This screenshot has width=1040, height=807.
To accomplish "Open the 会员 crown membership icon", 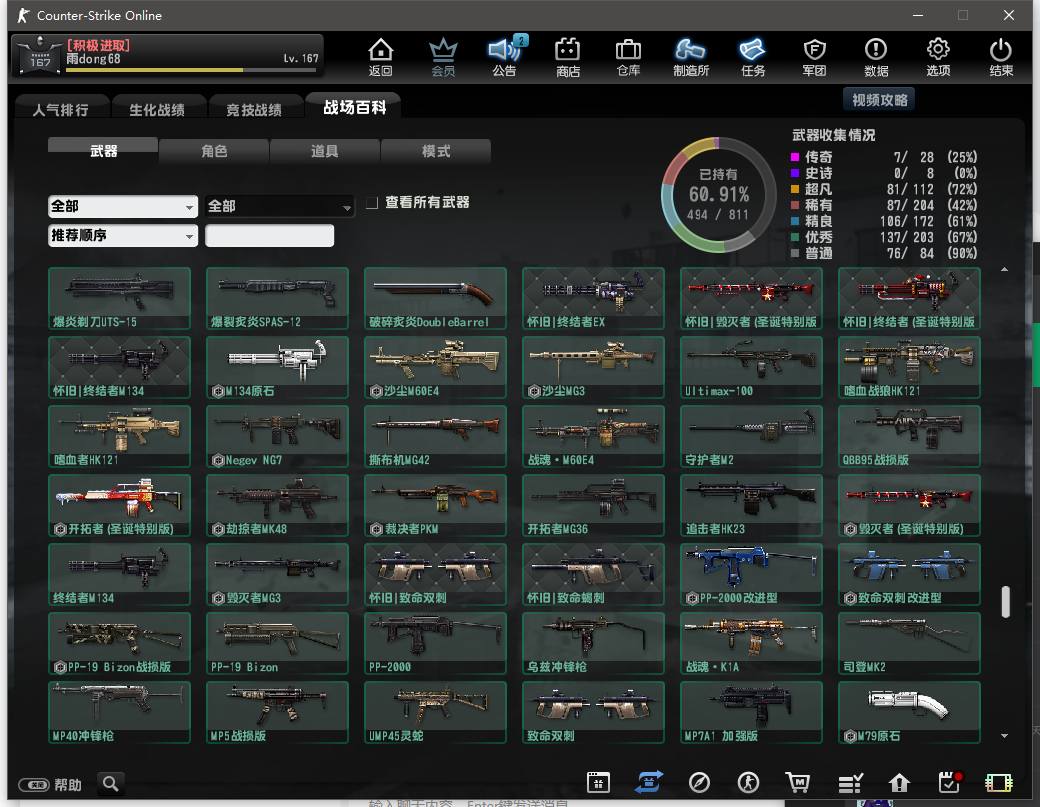I will 443,57.
